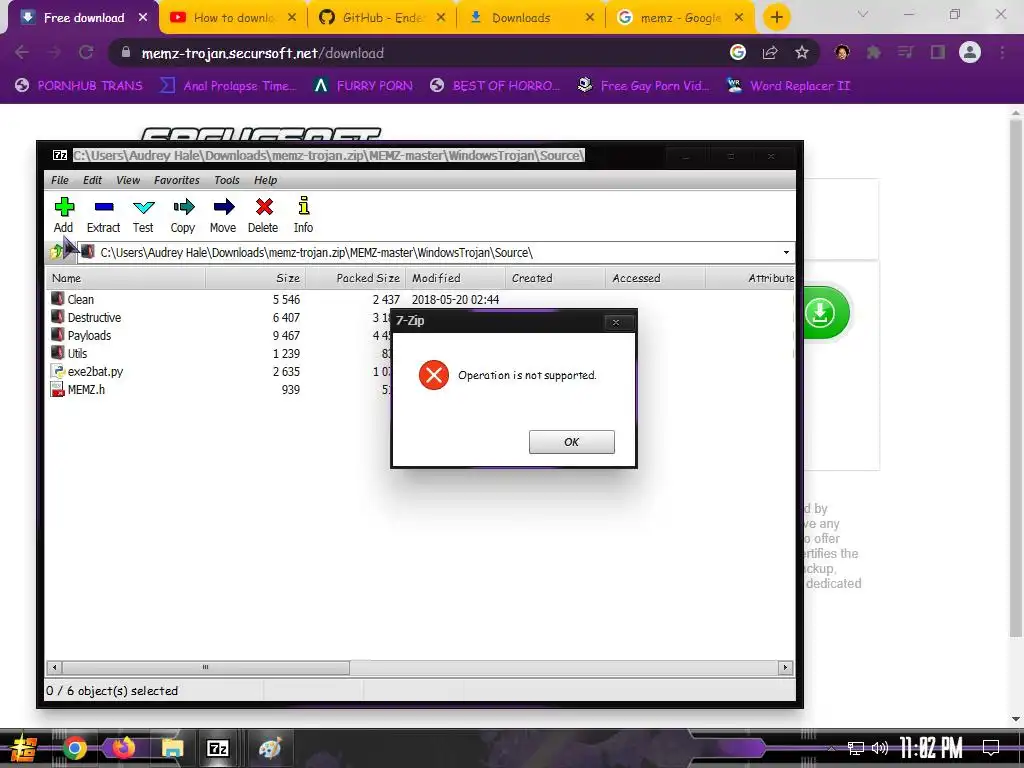Switch to the Free download tab
The width and height of the screenshot is (1024, 768).
84,18
